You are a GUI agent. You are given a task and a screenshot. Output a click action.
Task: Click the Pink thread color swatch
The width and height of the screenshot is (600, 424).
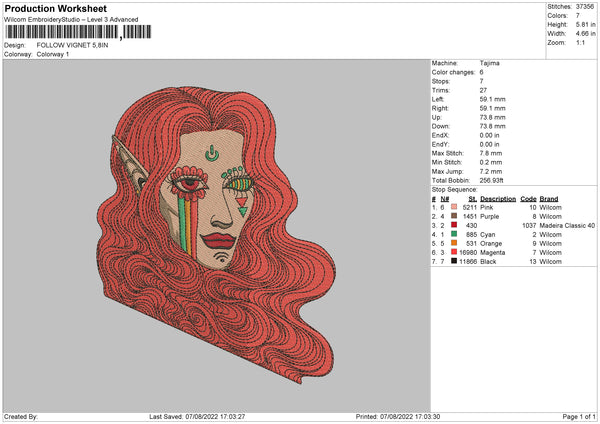coord(454,207)
